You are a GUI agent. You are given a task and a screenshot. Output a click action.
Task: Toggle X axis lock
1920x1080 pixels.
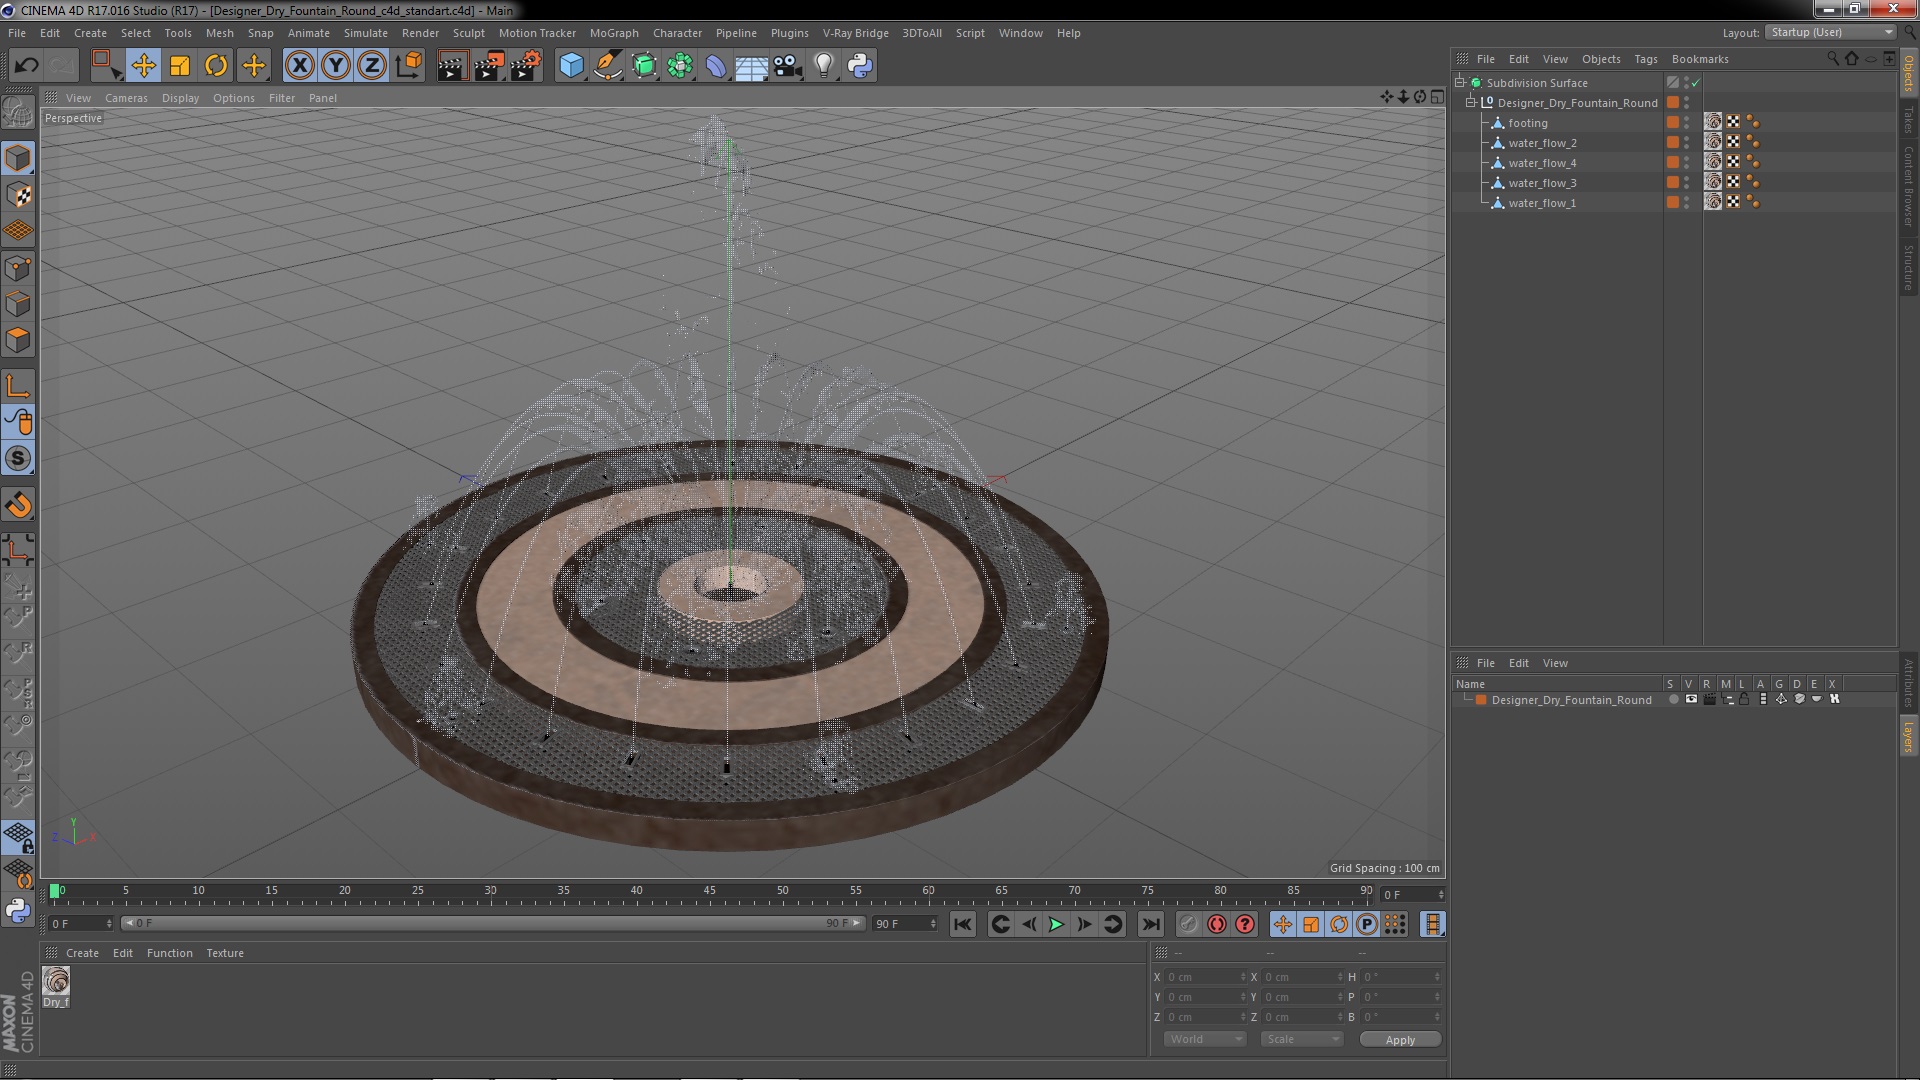click(x=299, y=66)
